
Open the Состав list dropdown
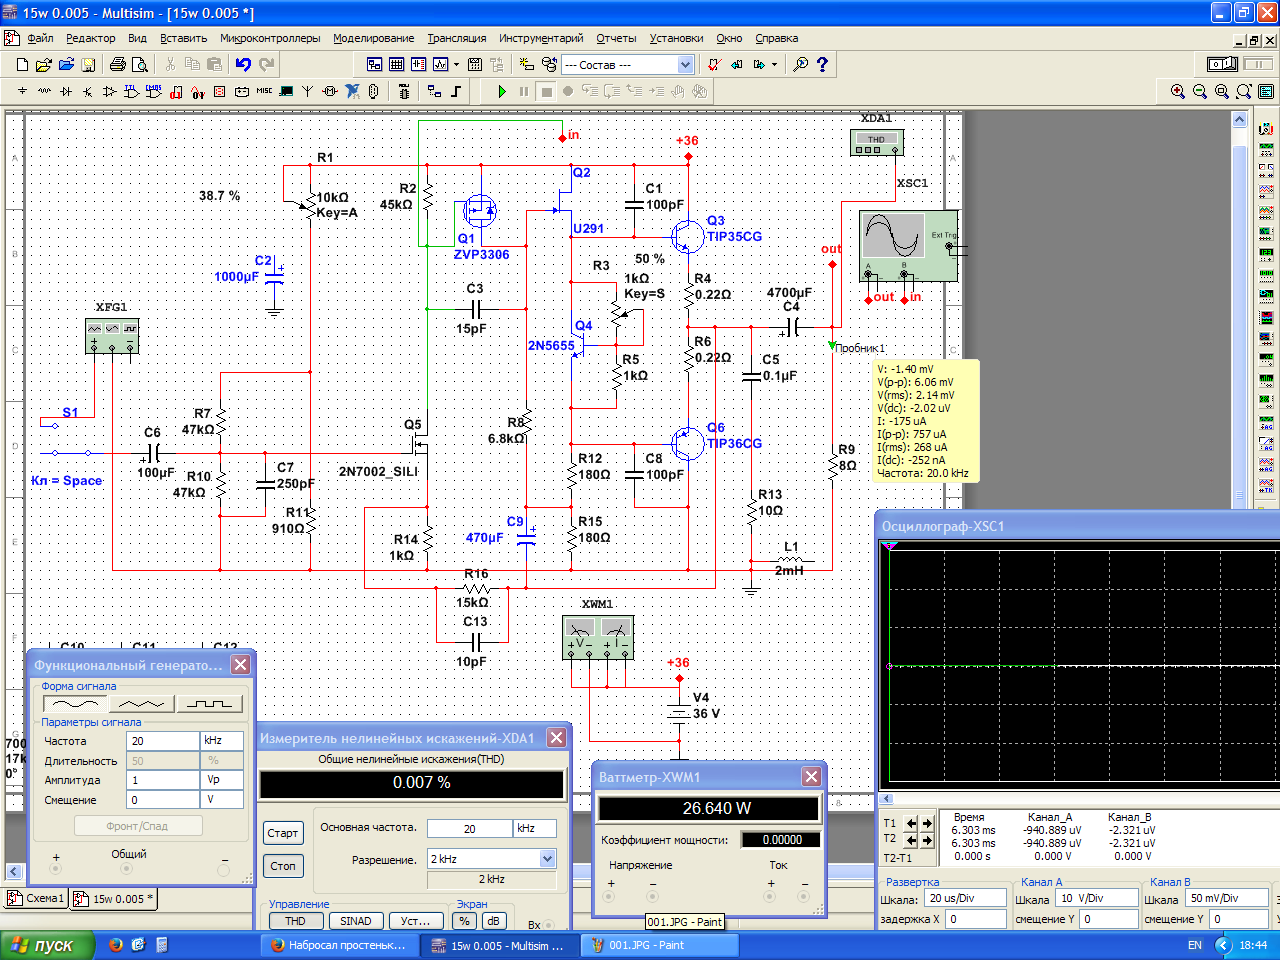tap(685, 64)
